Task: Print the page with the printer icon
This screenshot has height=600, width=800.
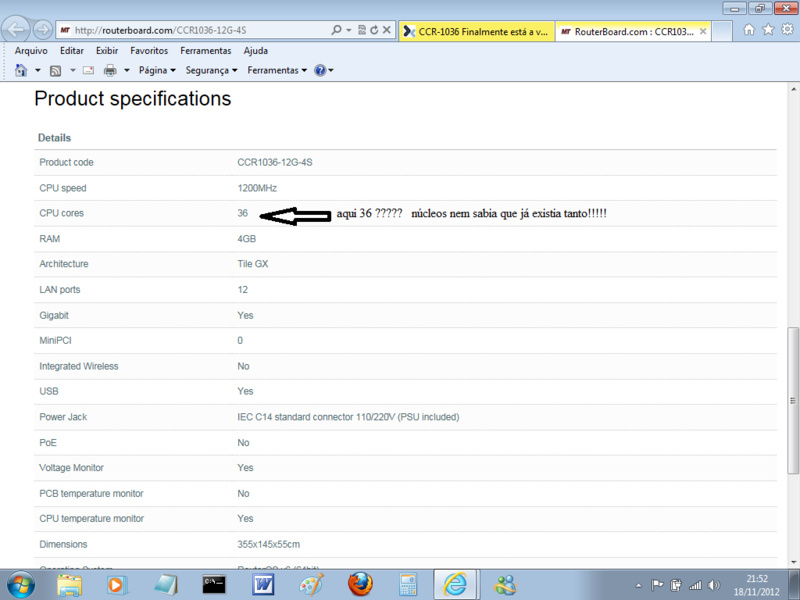Action: (x=110, y=70)
